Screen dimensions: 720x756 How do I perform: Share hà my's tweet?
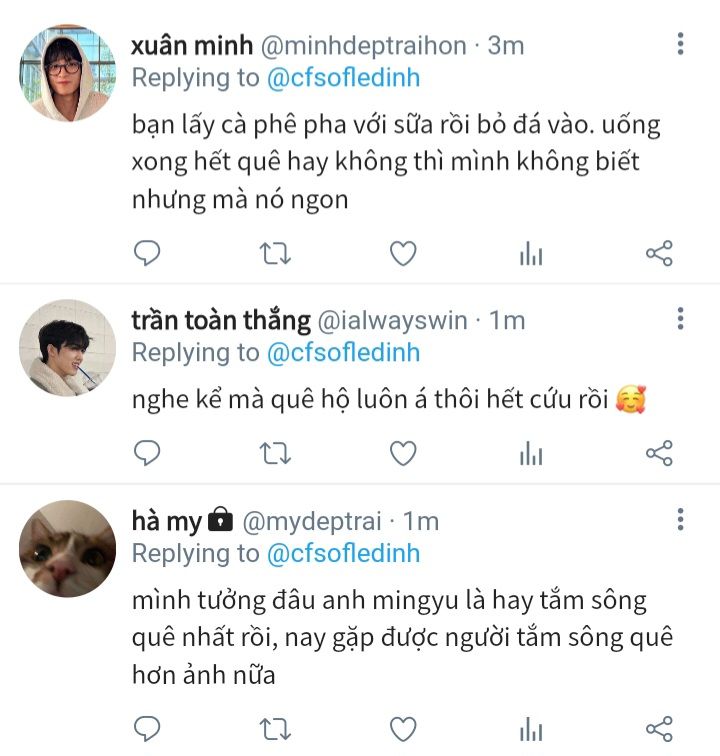(659, 728)
